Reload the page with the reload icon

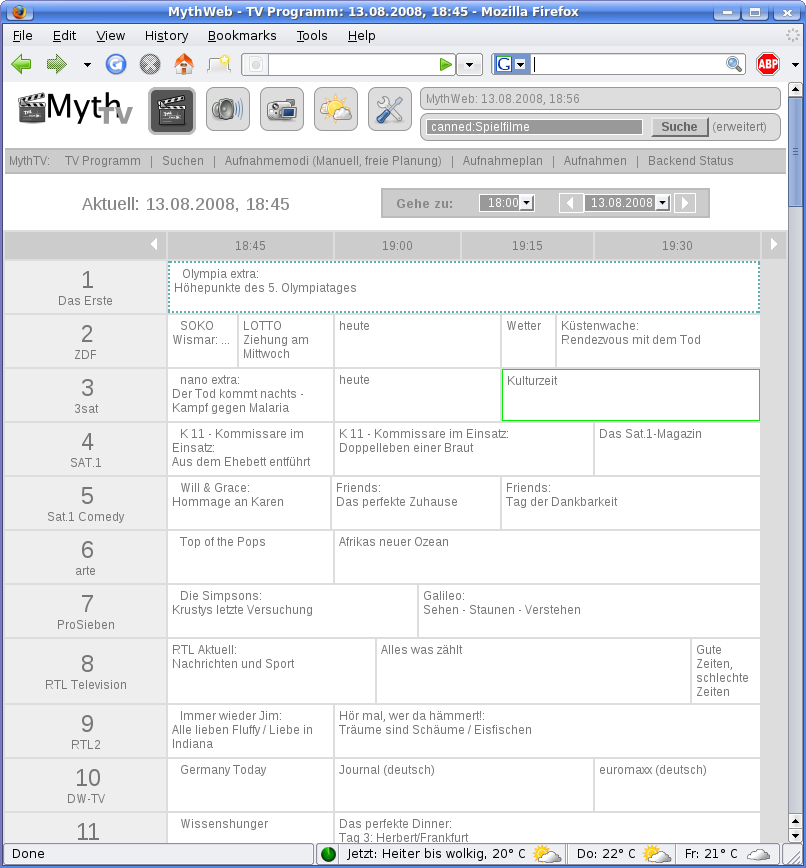tap(116, 65)
